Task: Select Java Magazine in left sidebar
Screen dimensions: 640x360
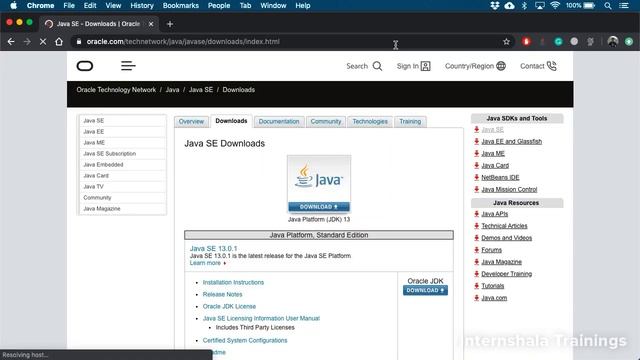Action: (x=123, y=209)
